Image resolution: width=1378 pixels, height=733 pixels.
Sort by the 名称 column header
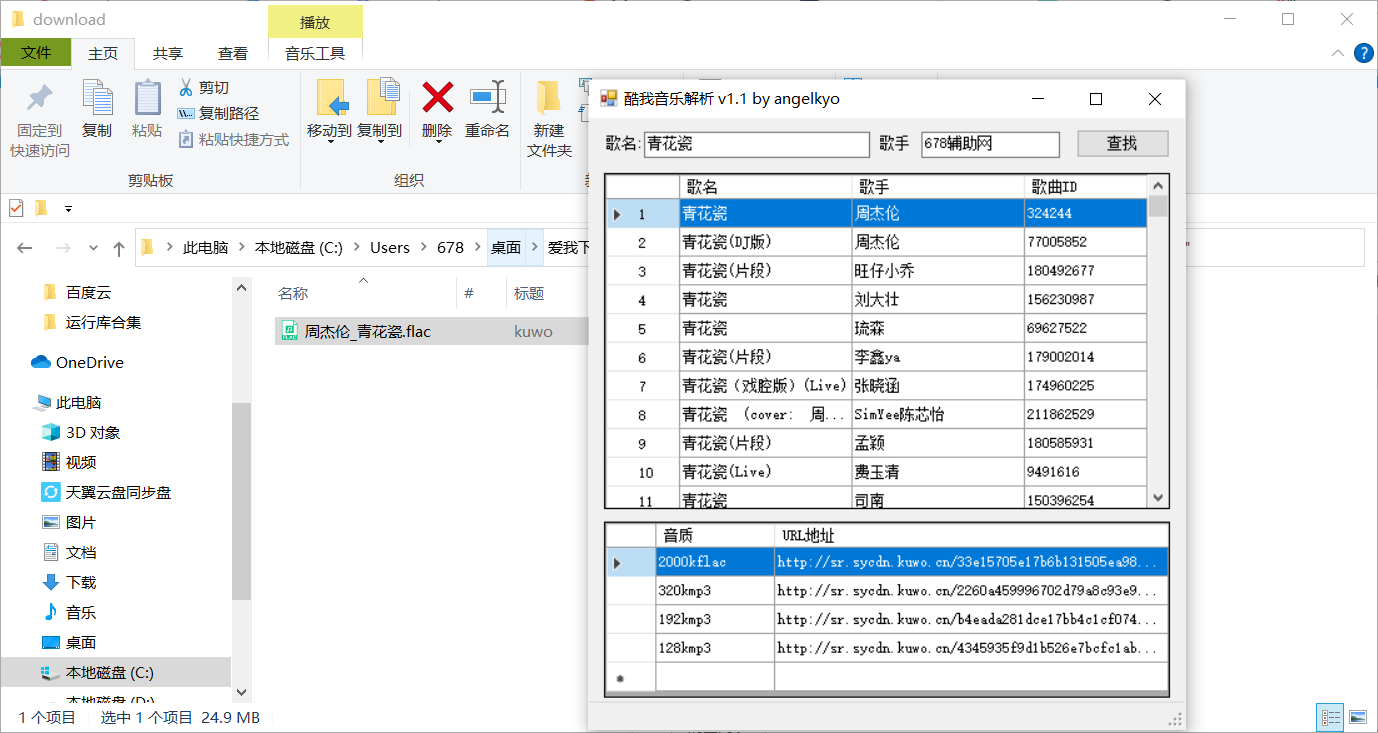(x=293, y=293)
